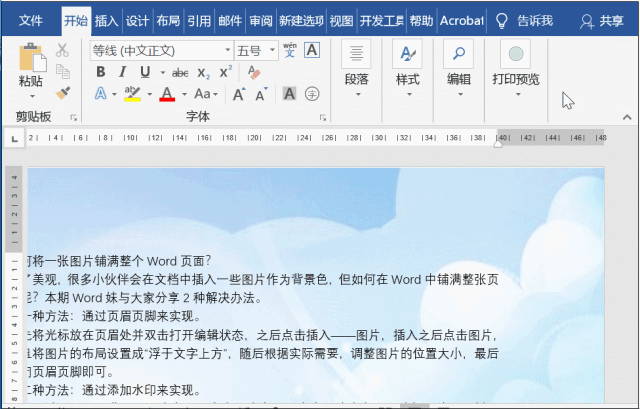Click the tab selector L ruler box
Screen dimensions: 640x409
[15, 139]
